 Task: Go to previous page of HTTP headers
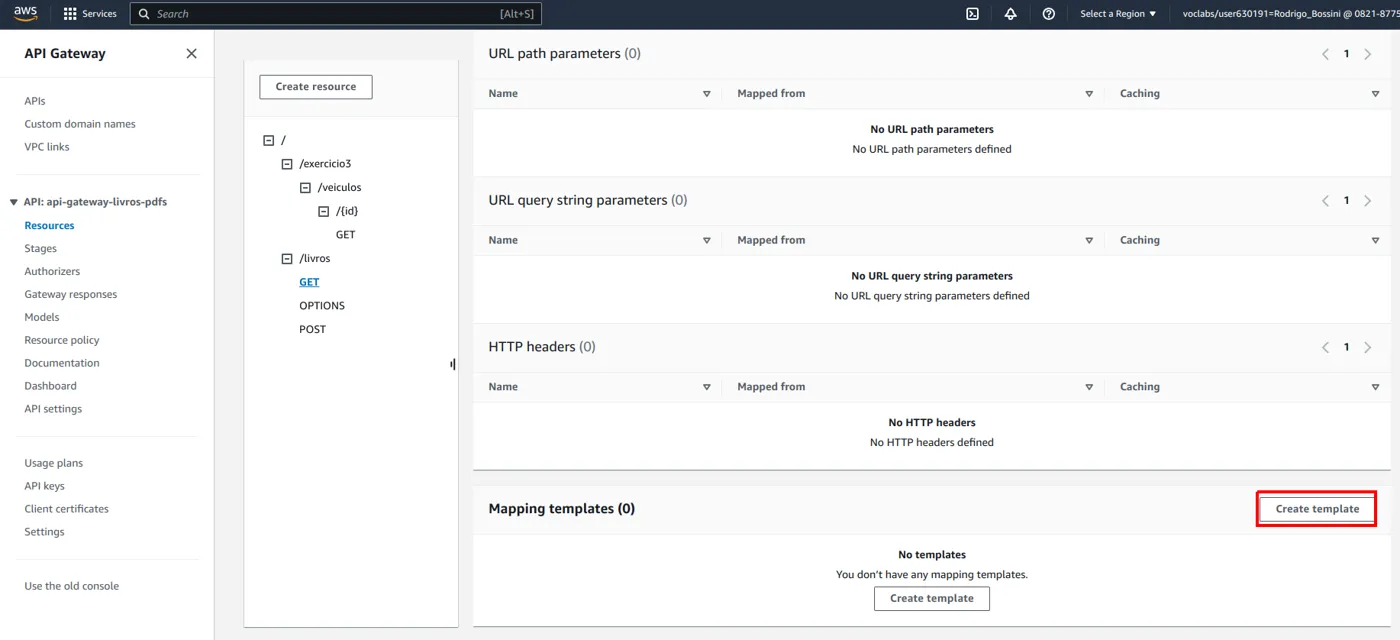pos(1325,347)
